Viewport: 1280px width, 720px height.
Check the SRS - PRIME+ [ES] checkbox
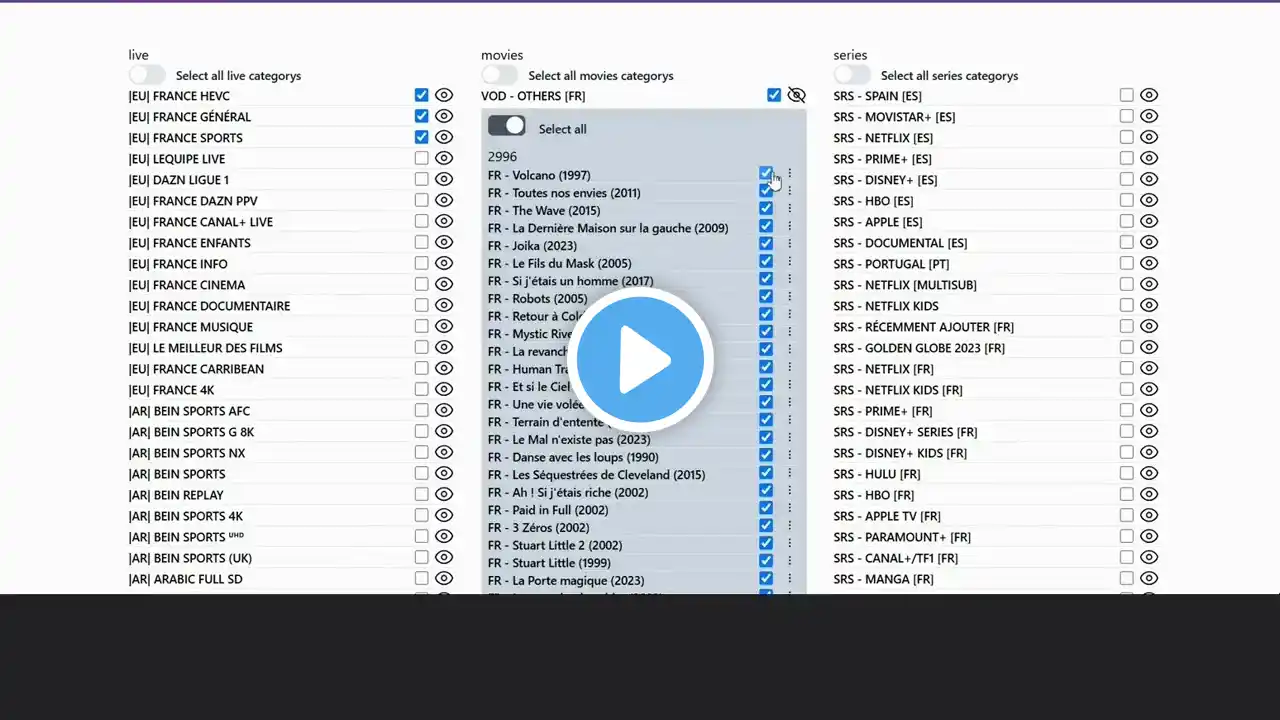tap(1127, 158)
